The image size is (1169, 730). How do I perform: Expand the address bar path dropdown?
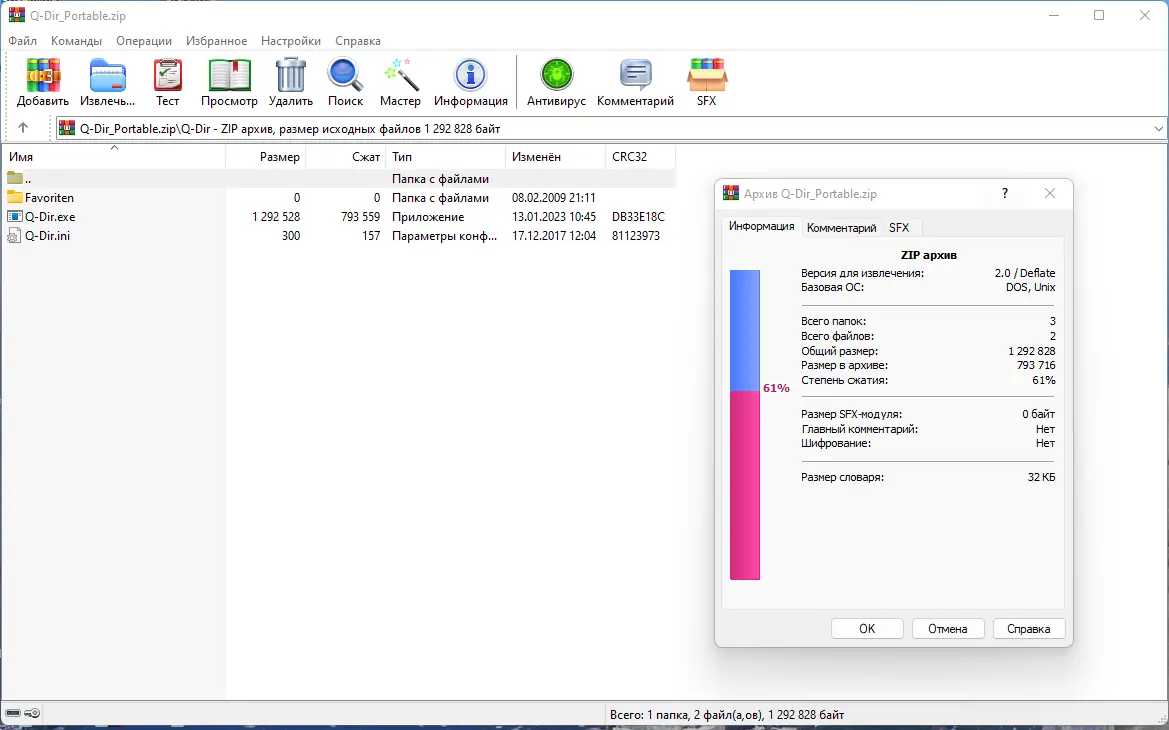click(x=1159, y=128)
